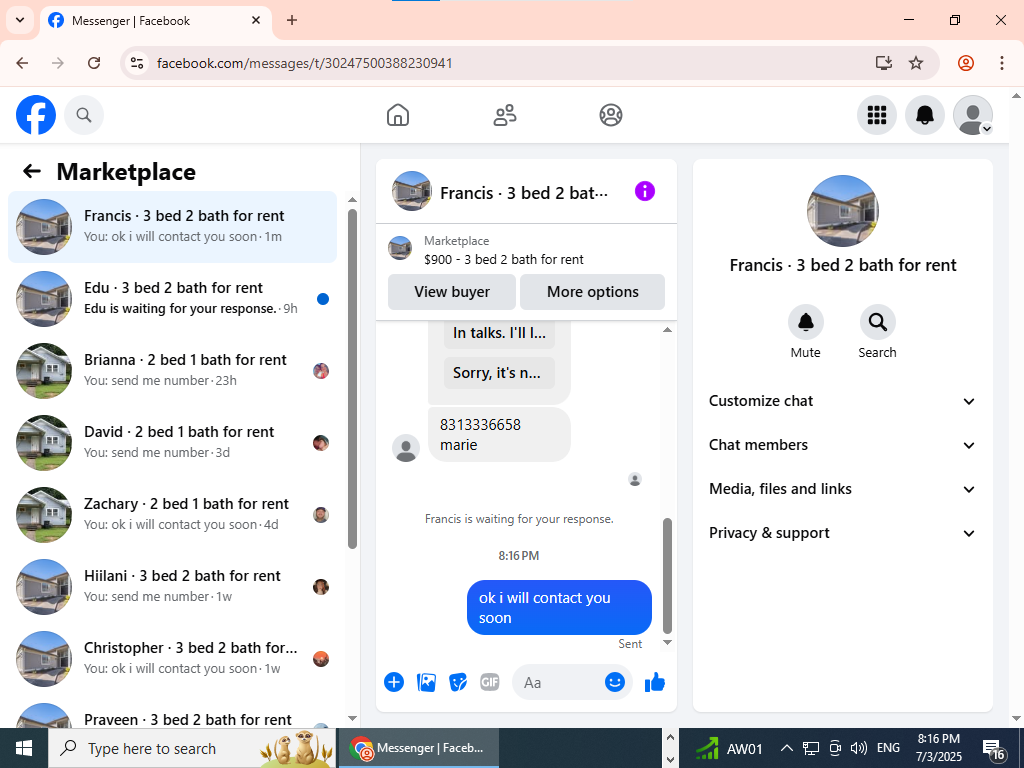Viewport: 1024px width, 768px height.
Task: Open Hiilani 3 bed 2 bath conversation
Action: coord(172,586)
